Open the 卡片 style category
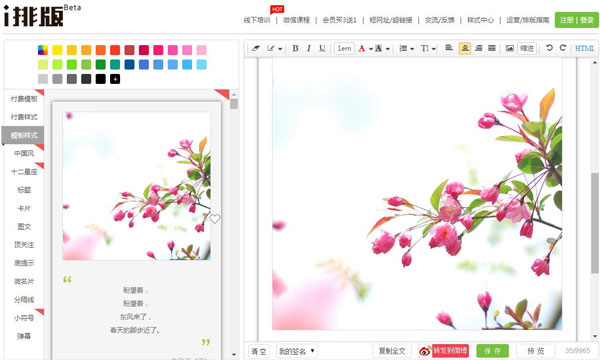This screenshot has width=600, height=360. tap(24, 208)
